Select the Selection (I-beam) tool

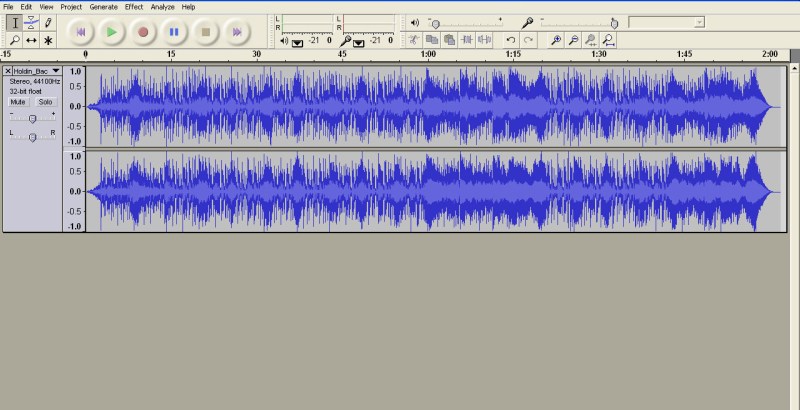click(15, 23)
